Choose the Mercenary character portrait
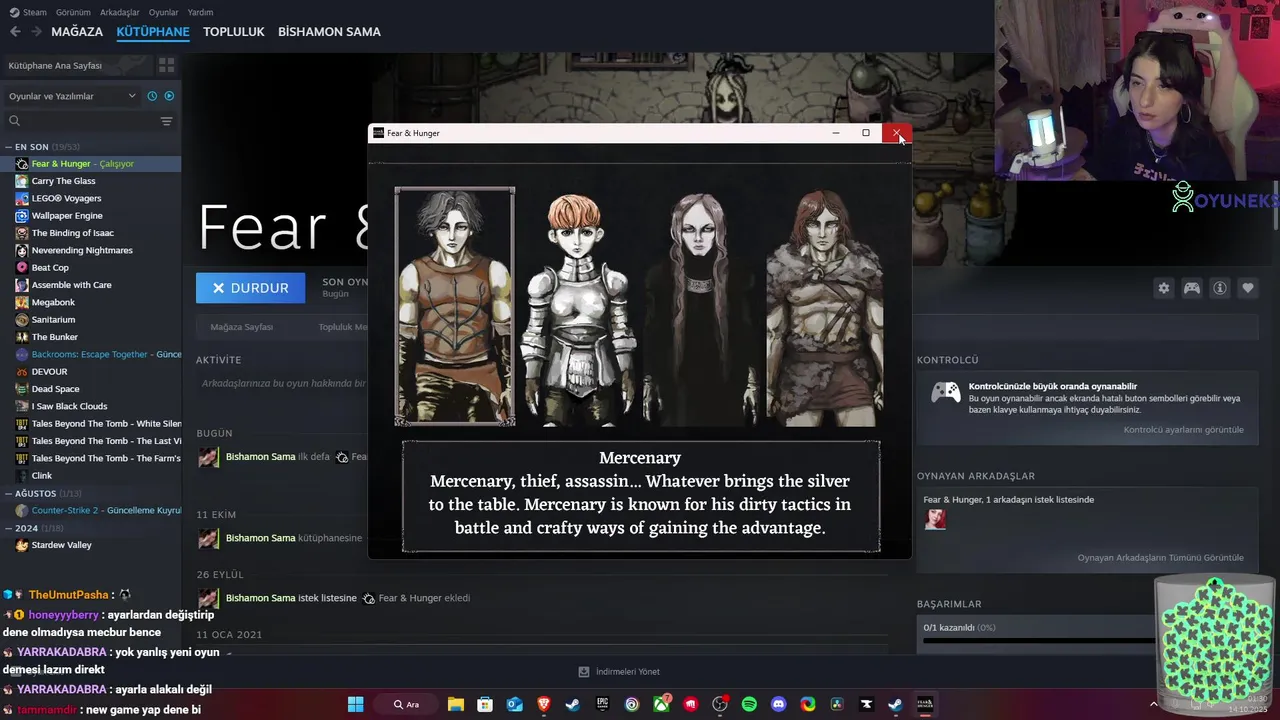 click(455, 306)
